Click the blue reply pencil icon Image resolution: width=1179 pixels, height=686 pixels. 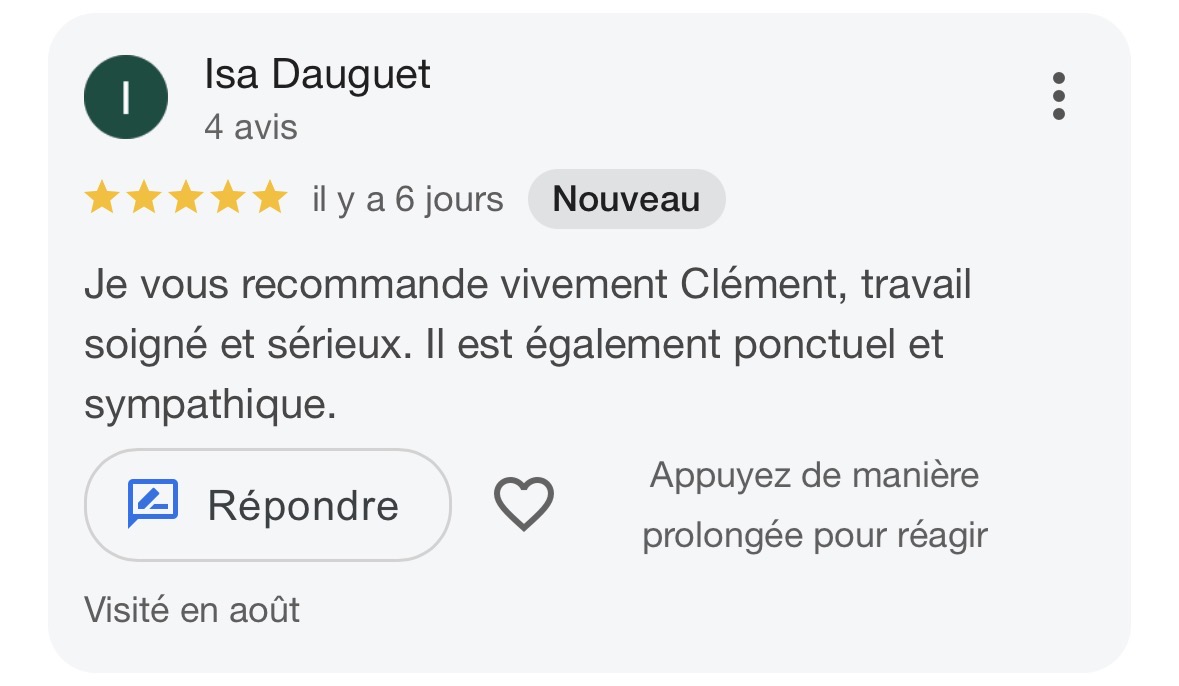coord(153,502)
